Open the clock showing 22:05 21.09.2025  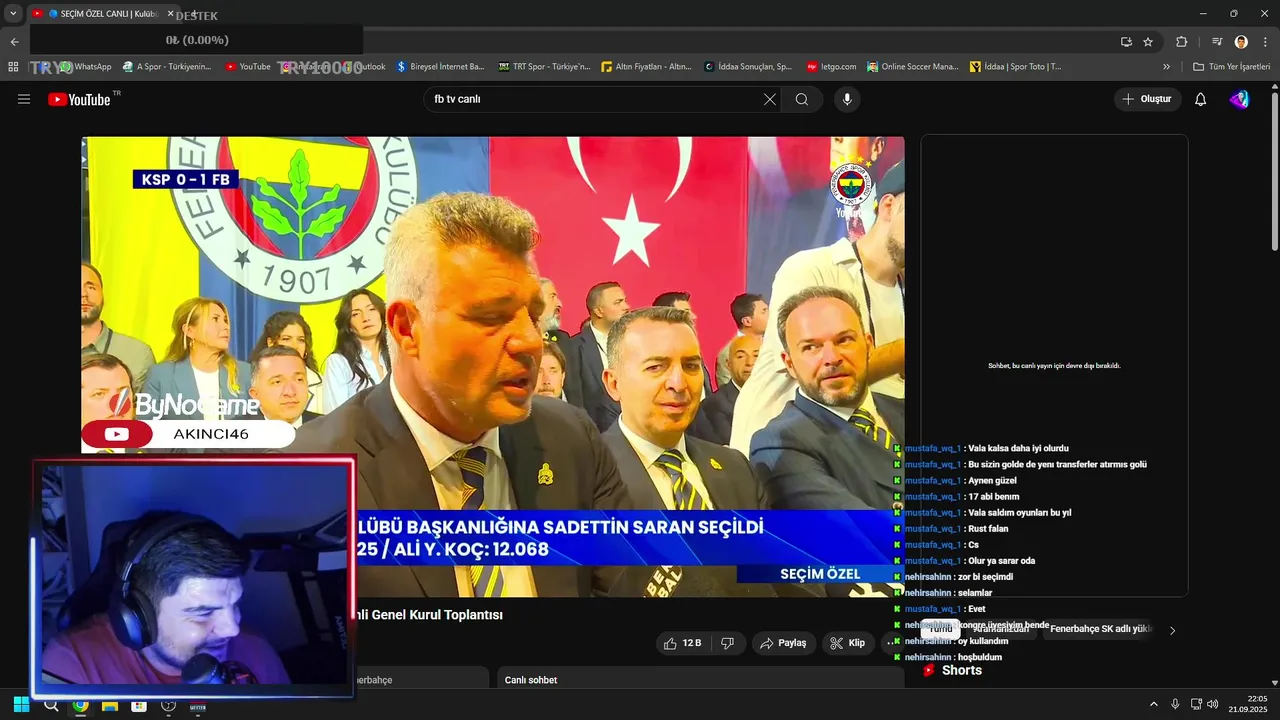(1249, 704)
